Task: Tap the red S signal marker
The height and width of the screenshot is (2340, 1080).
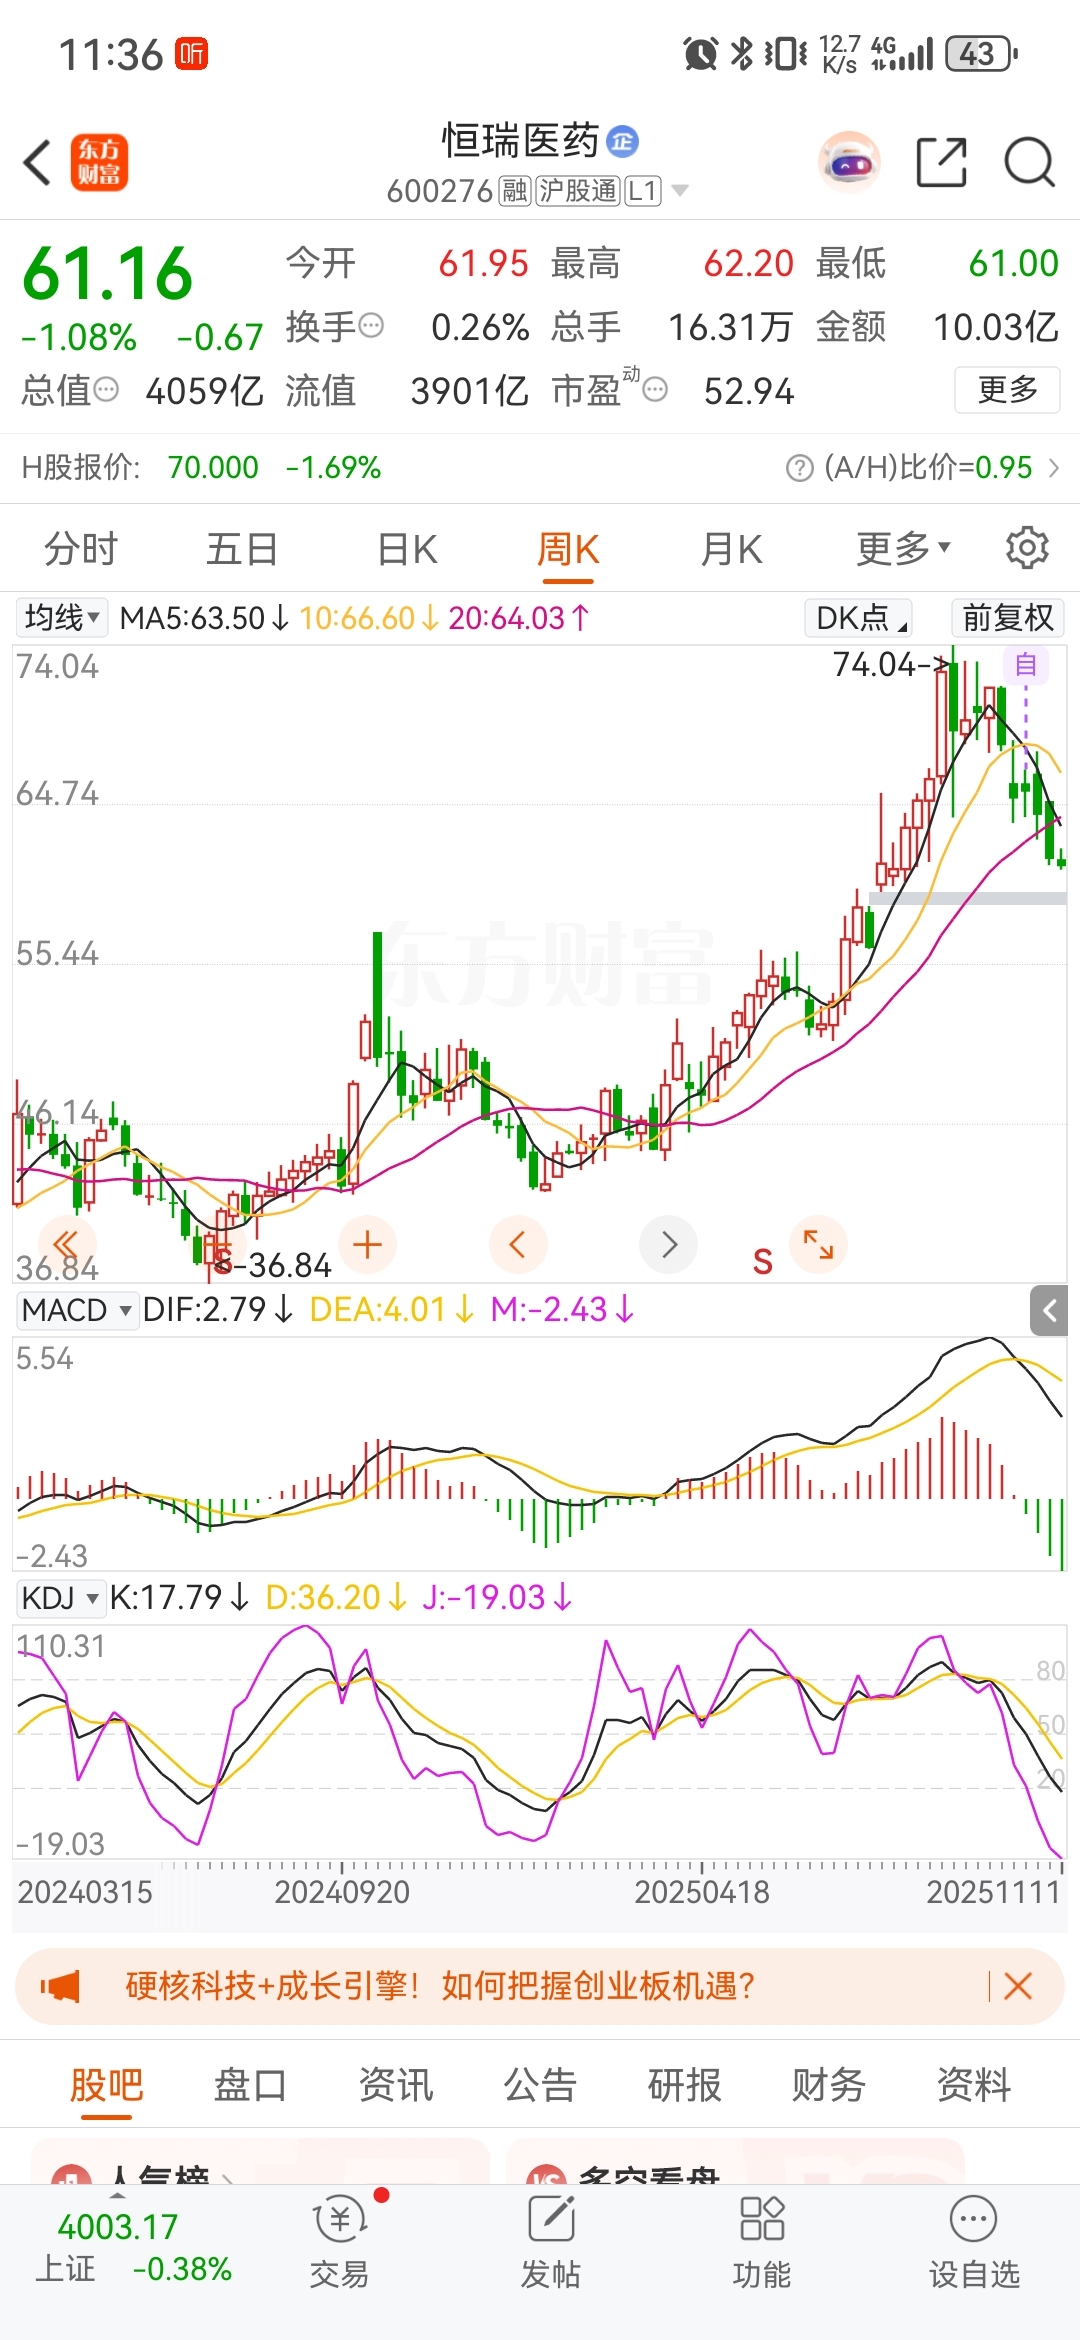Action: pos(763,1261)
